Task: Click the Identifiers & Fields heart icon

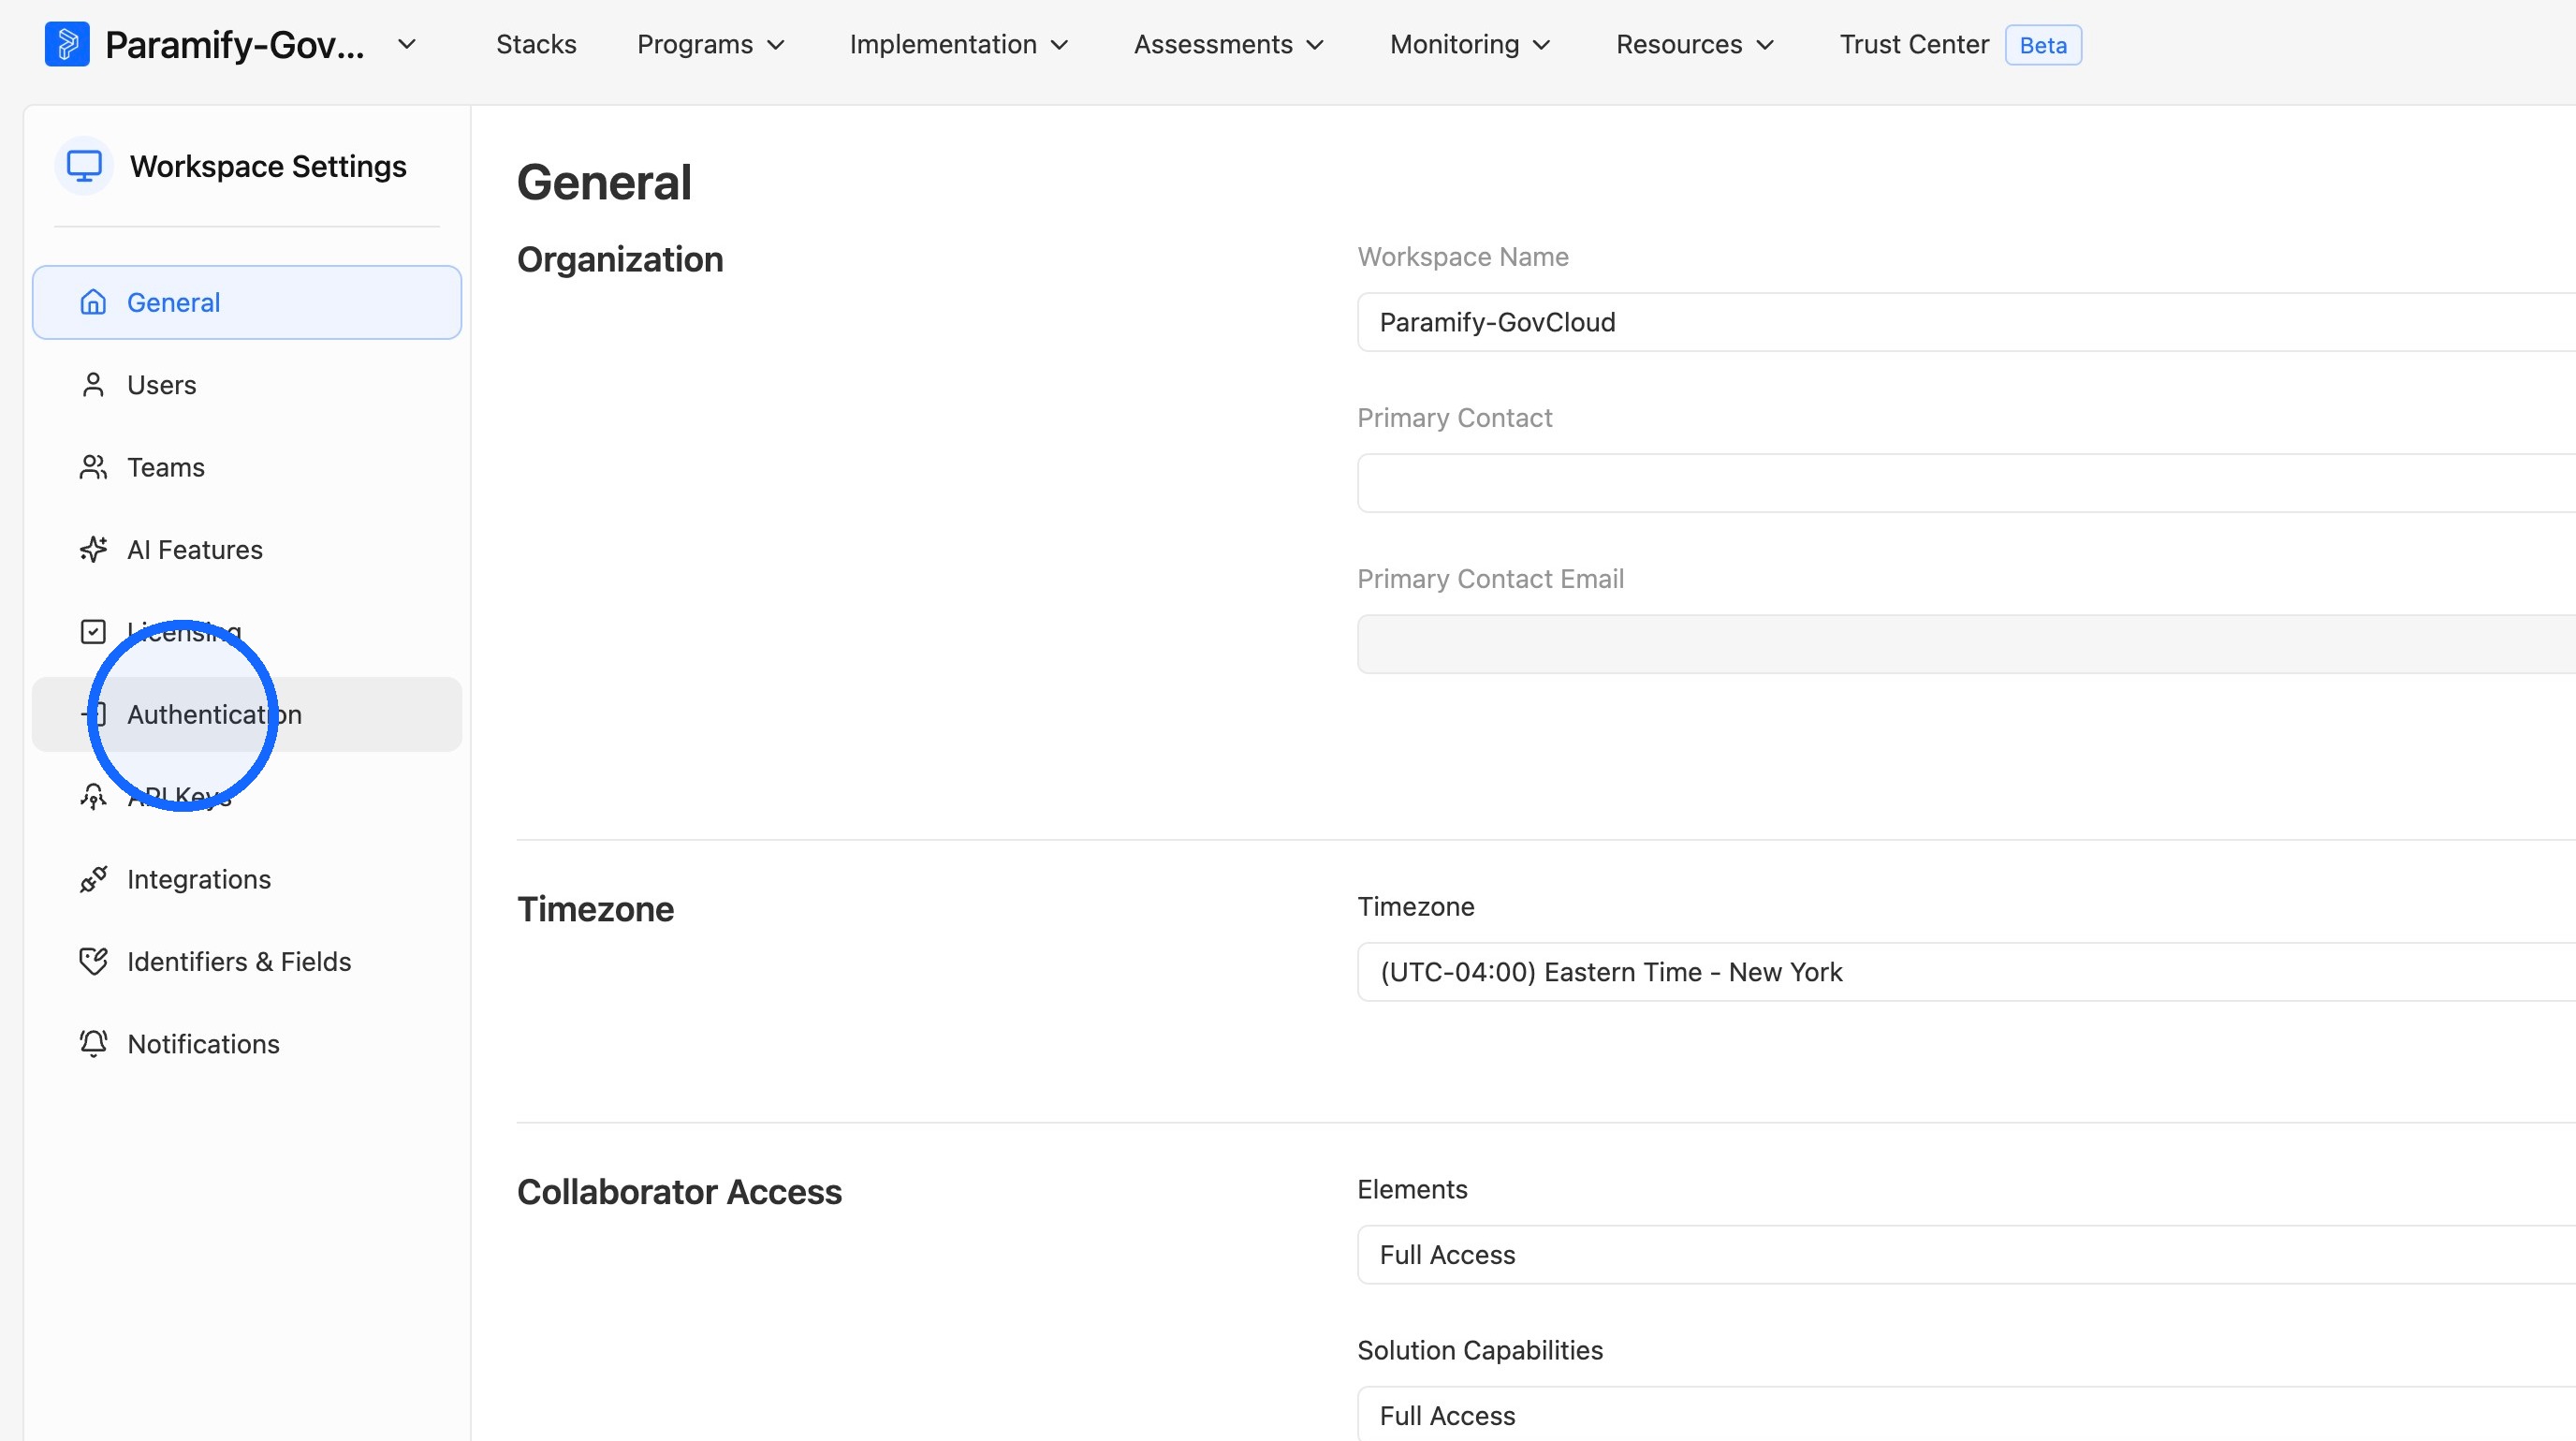Action: (93, 961)
